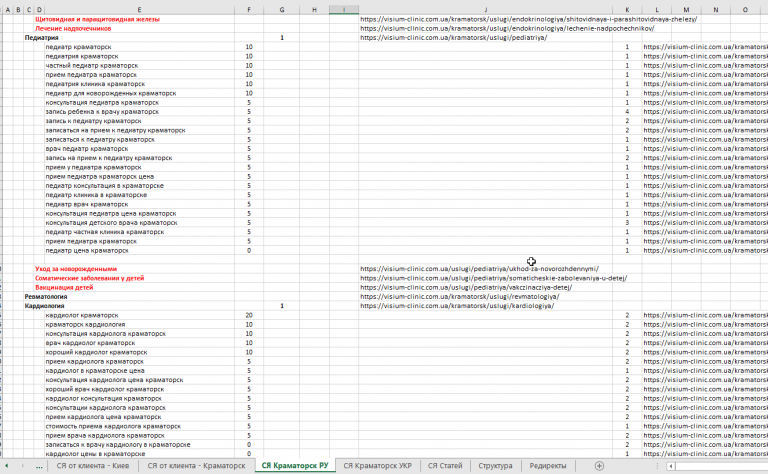This screenshot has width=768, height=474.
Task: Select column K header
Action: tap(627, 10)
